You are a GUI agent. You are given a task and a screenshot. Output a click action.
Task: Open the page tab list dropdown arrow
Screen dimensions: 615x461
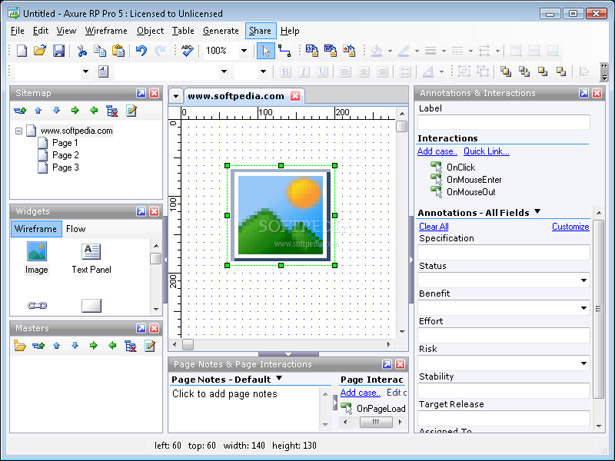(x=176, y=96)
